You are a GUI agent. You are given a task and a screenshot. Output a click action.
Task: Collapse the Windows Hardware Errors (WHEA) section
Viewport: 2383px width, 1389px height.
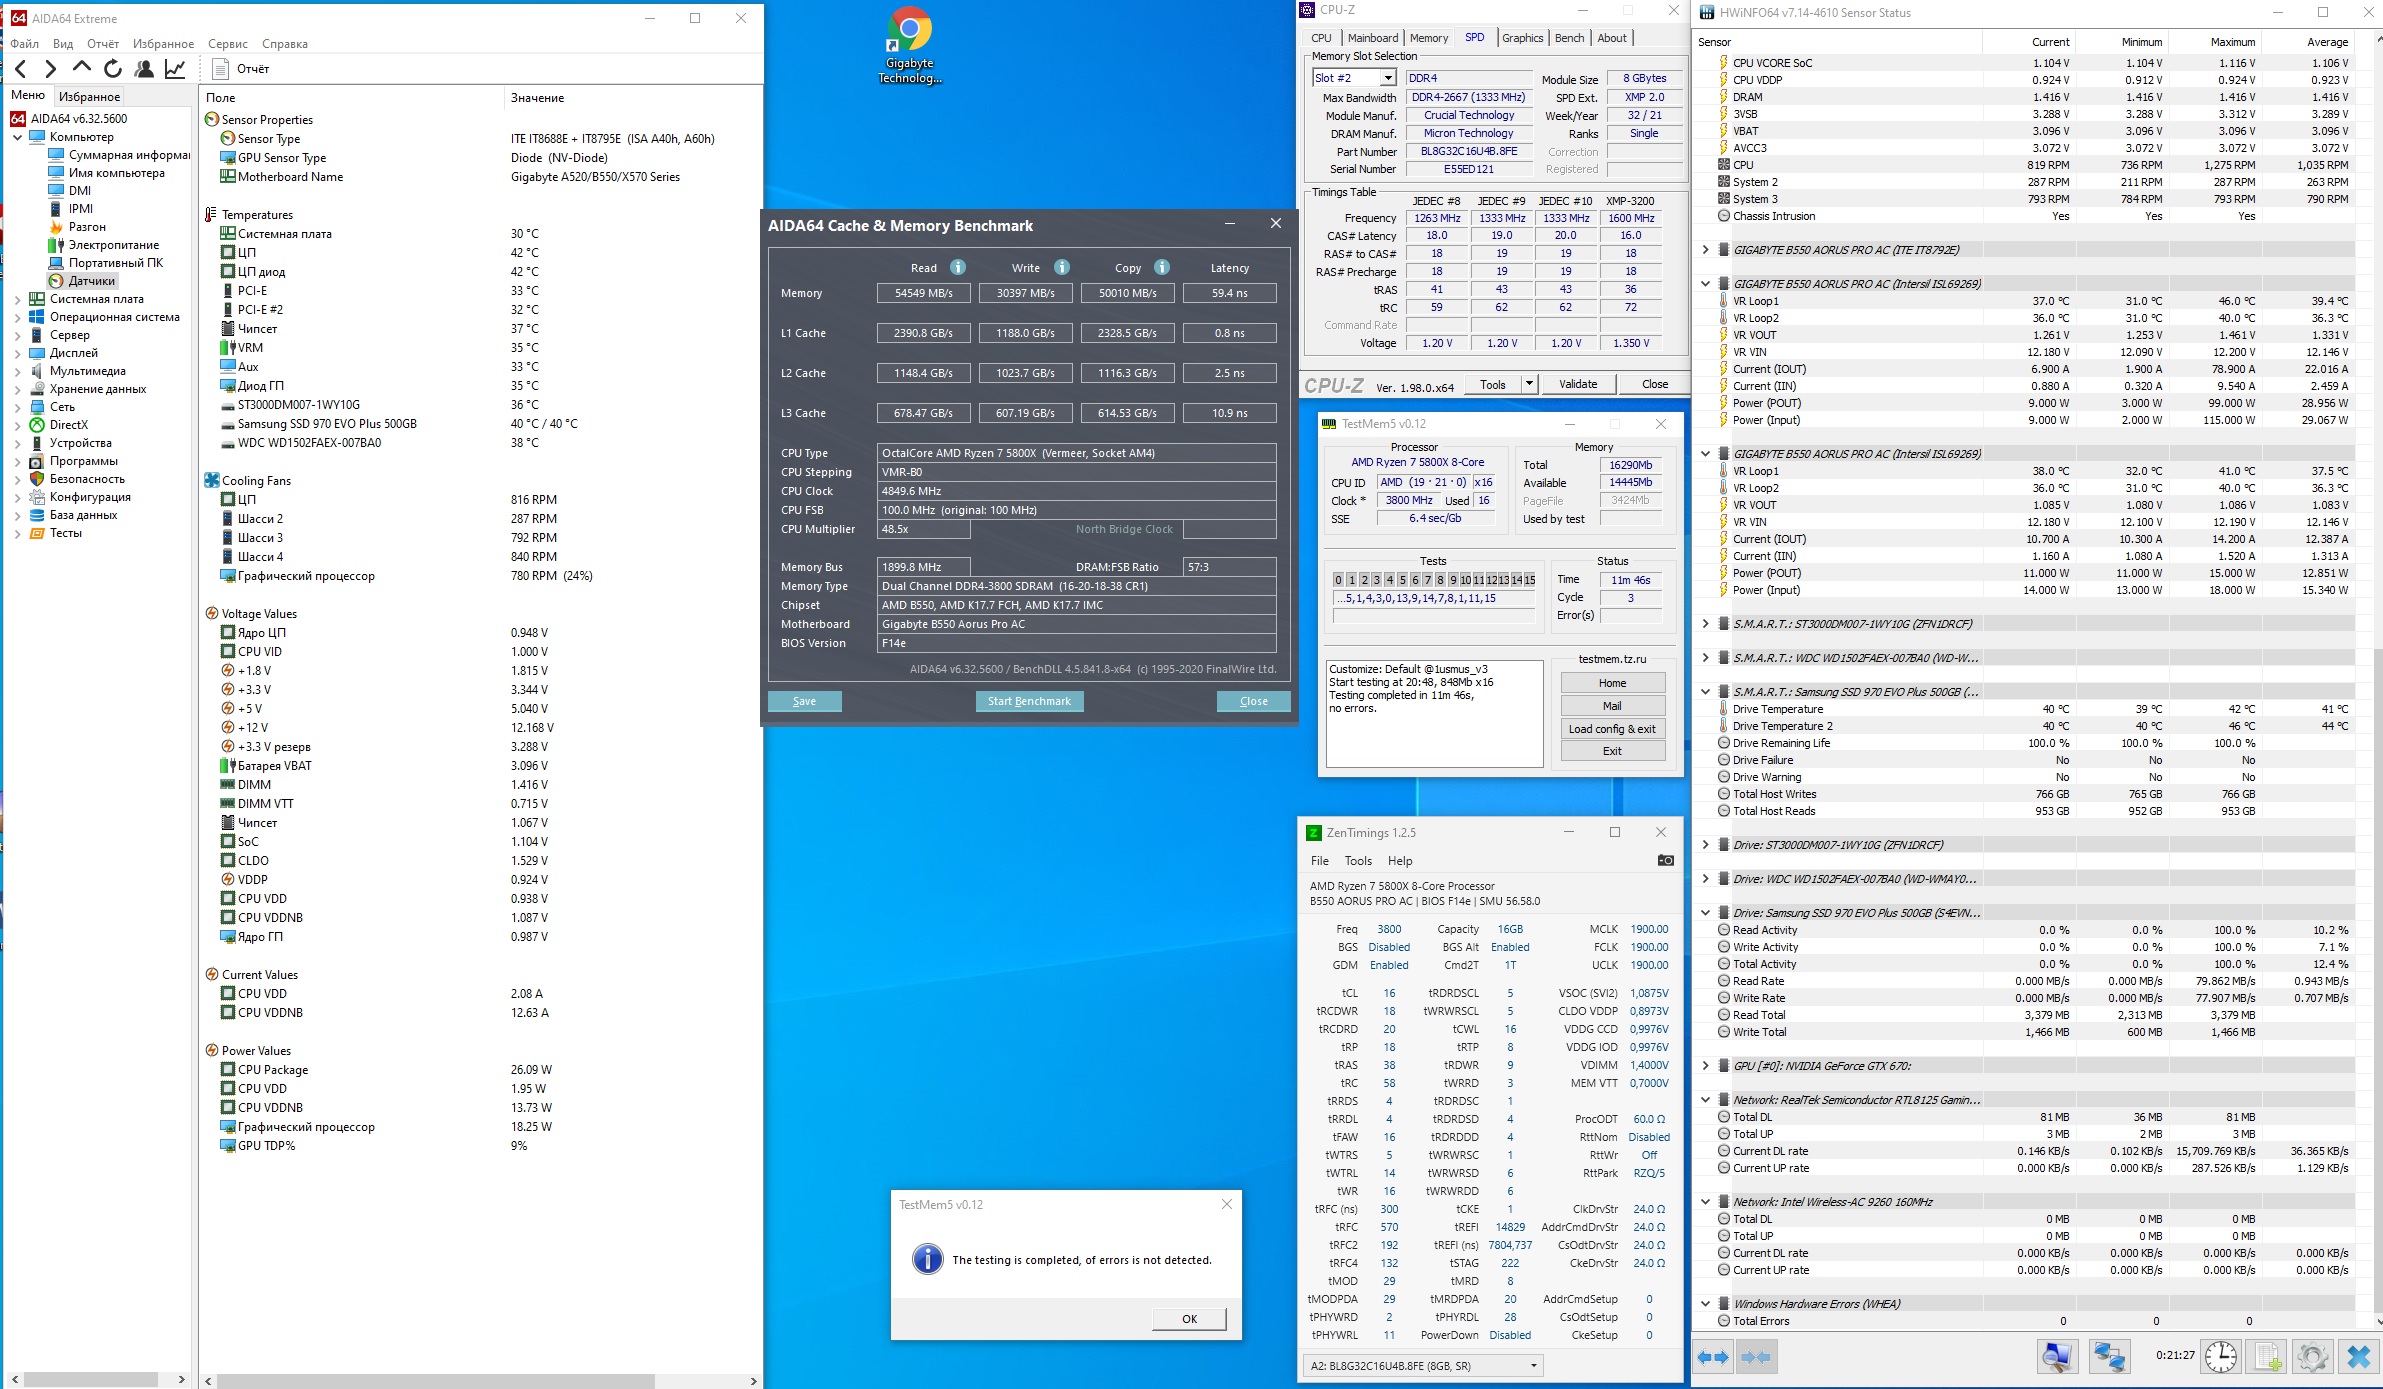(1705, 1303)
